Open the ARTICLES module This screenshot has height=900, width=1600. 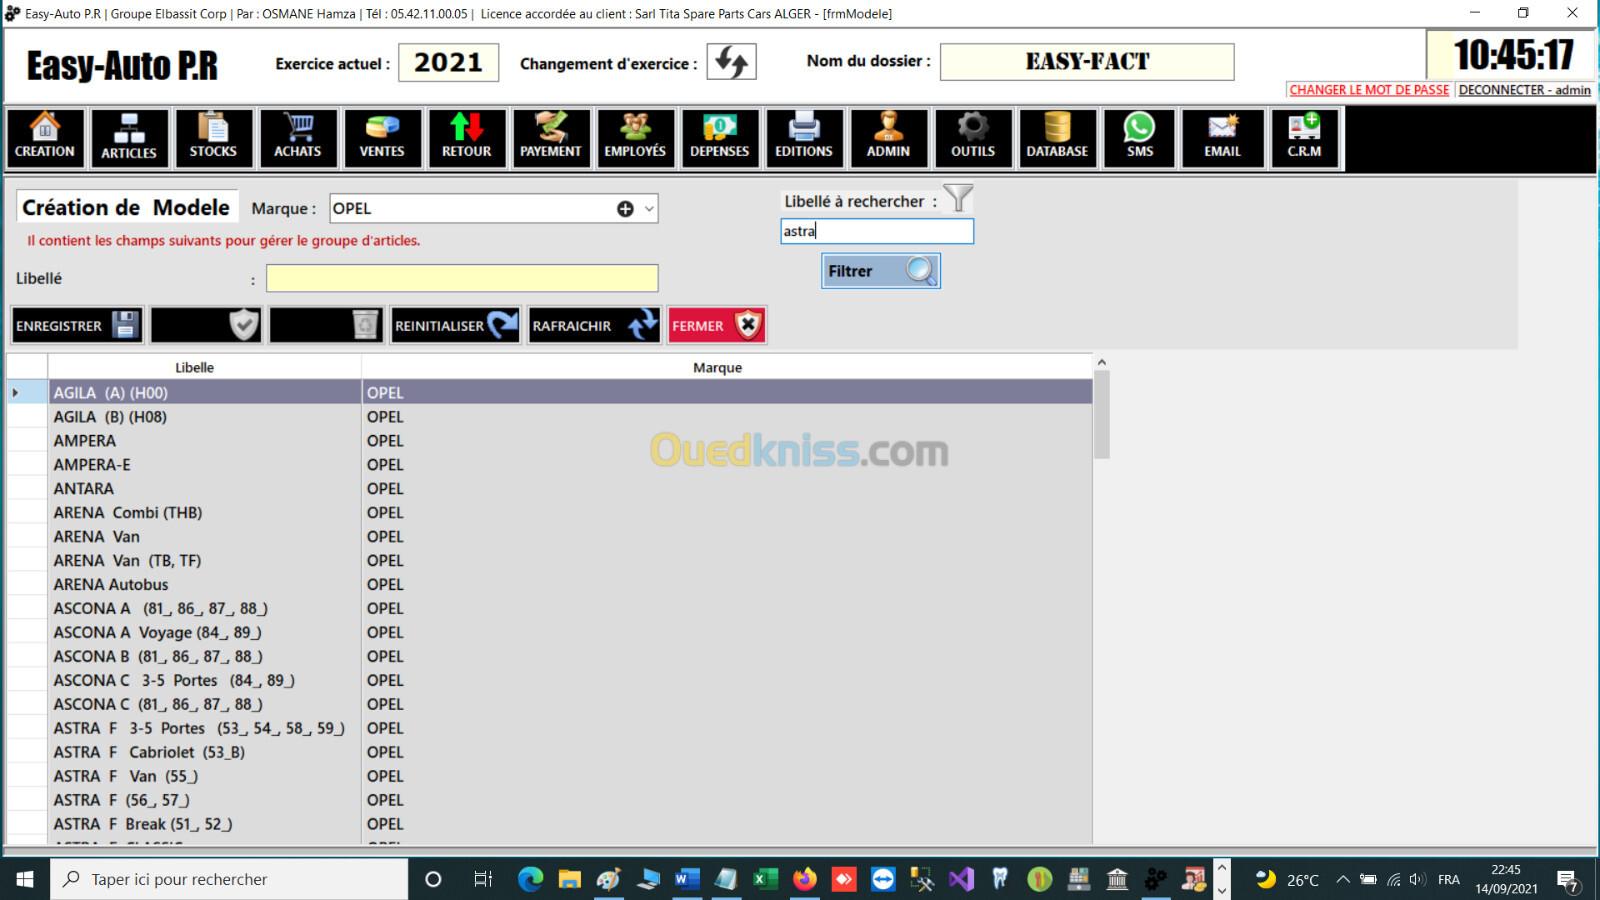click(129, 138)
